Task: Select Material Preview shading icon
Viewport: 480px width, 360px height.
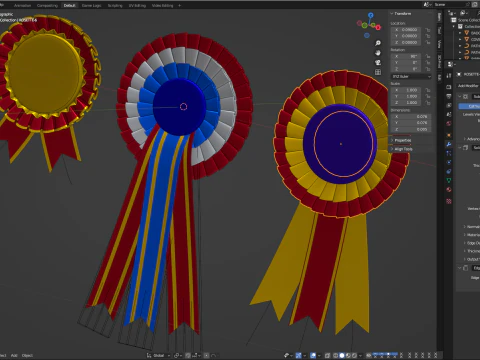Action: [x=348, y=355]
